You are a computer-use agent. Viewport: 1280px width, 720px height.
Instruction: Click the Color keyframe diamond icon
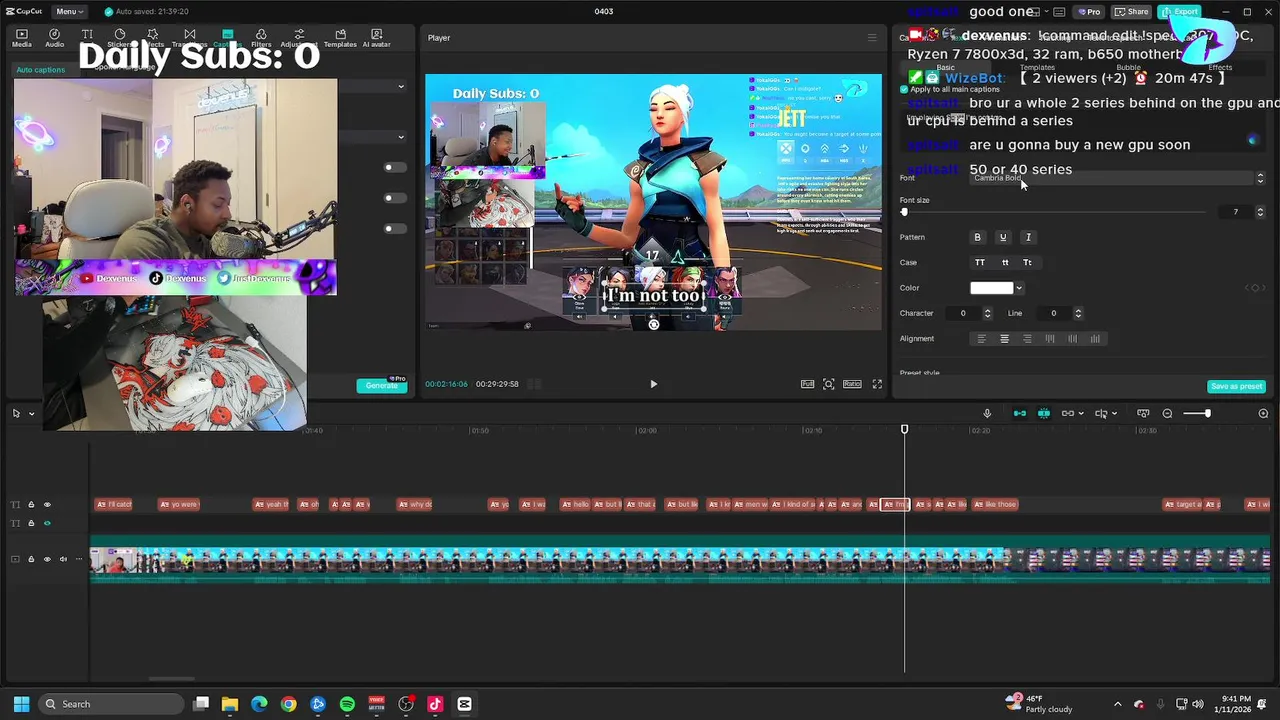1253,288
